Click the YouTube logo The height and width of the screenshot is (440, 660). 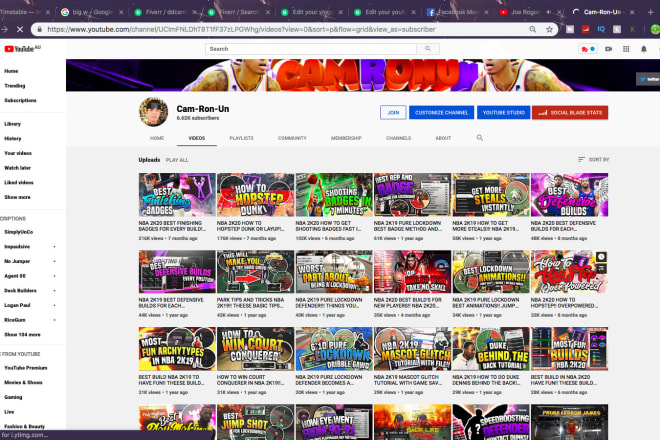click(x=22, y=49)
